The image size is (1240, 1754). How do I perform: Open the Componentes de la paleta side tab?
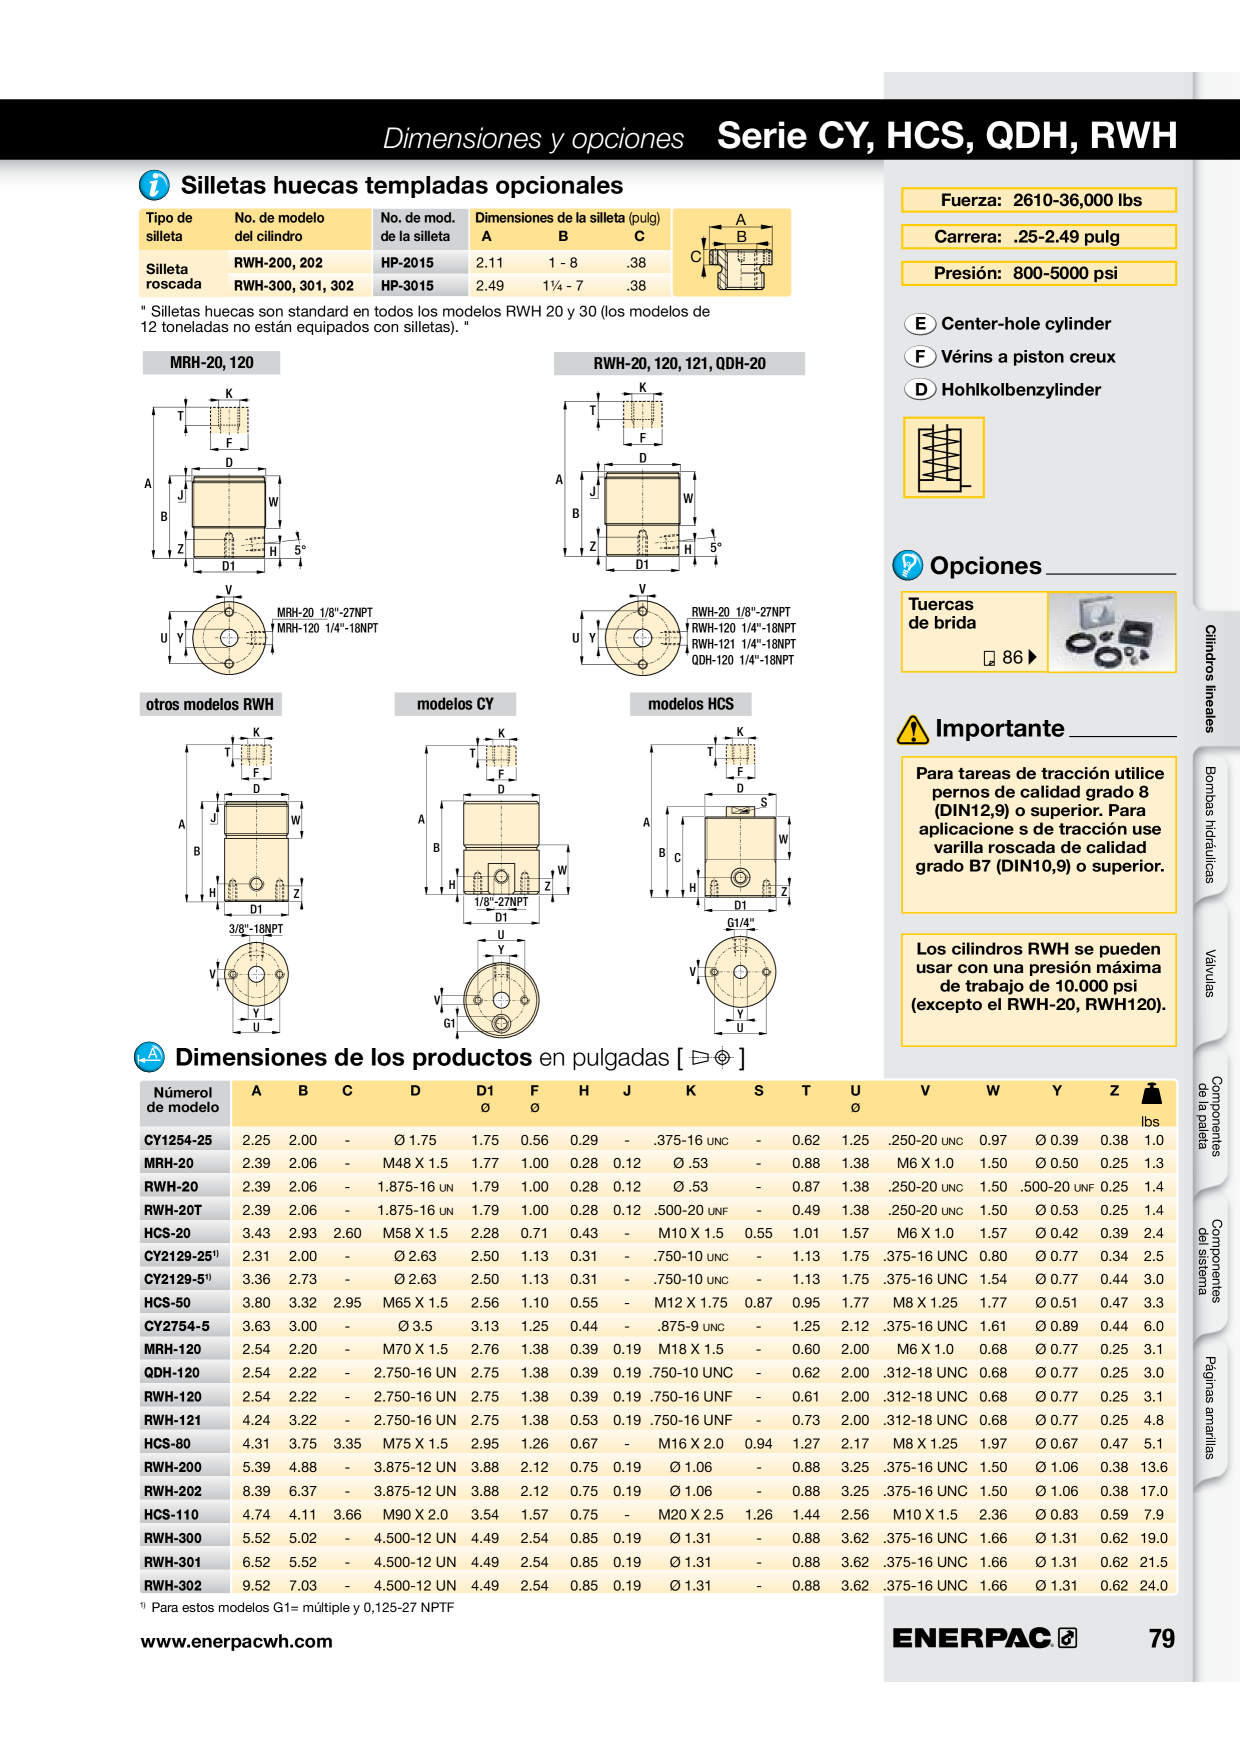pos(1210,1116)
